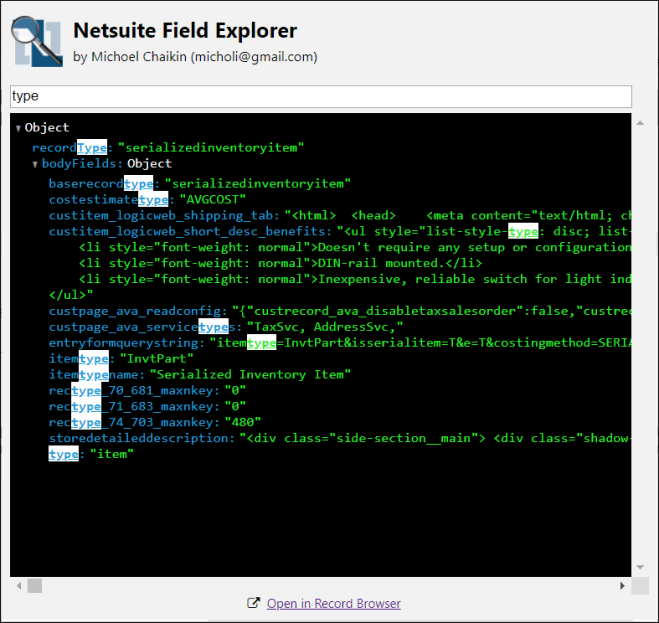Click the left arrow of horizontal scrollbar
659x623 pixels.
pyautogui.click(x=18, y=584)
